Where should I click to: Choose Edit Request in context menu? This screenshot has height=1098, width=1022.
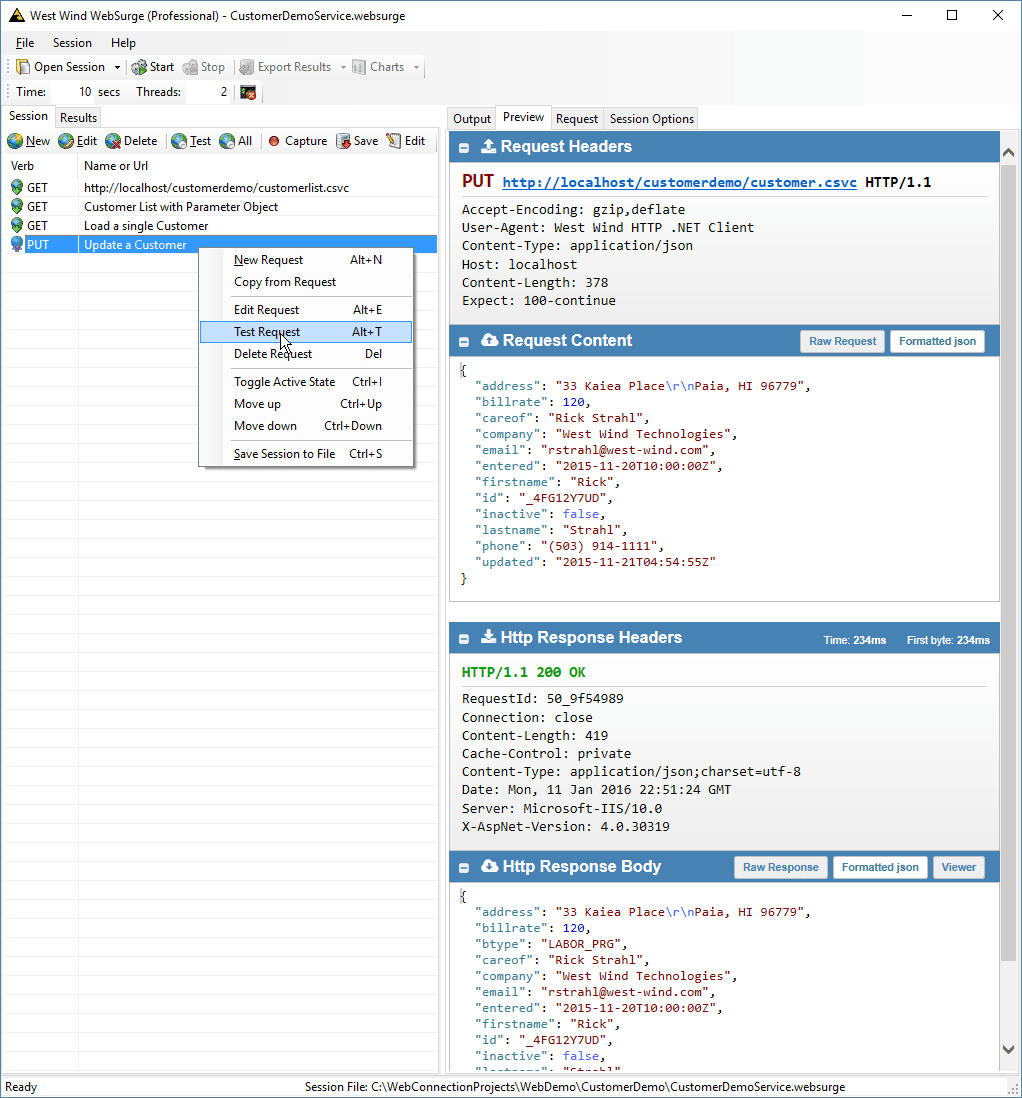pyautogui.click(x=306, y=310)
